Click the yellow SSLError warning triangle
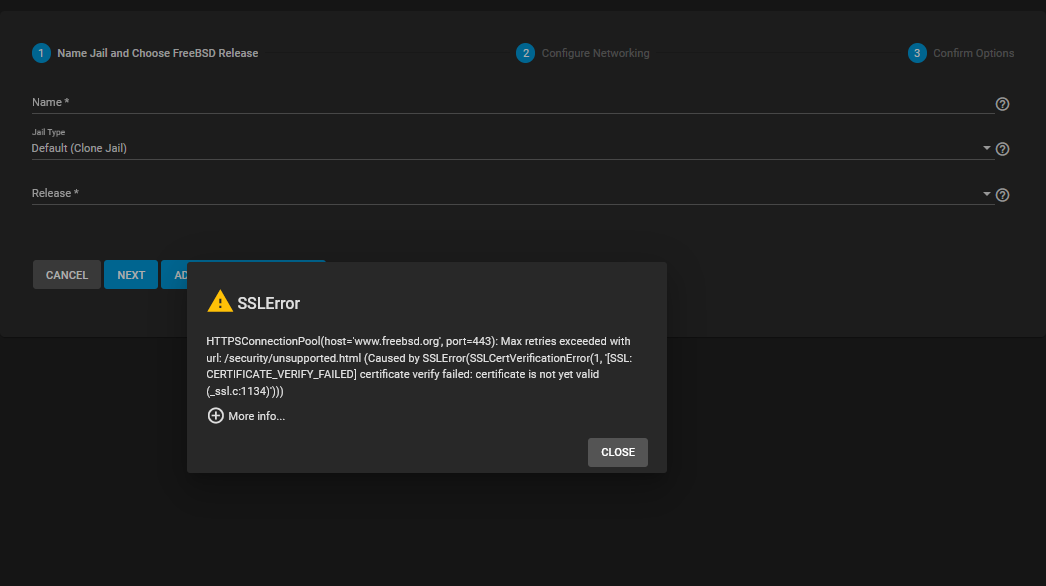1046x586 pixels. [x=219, y=302]
